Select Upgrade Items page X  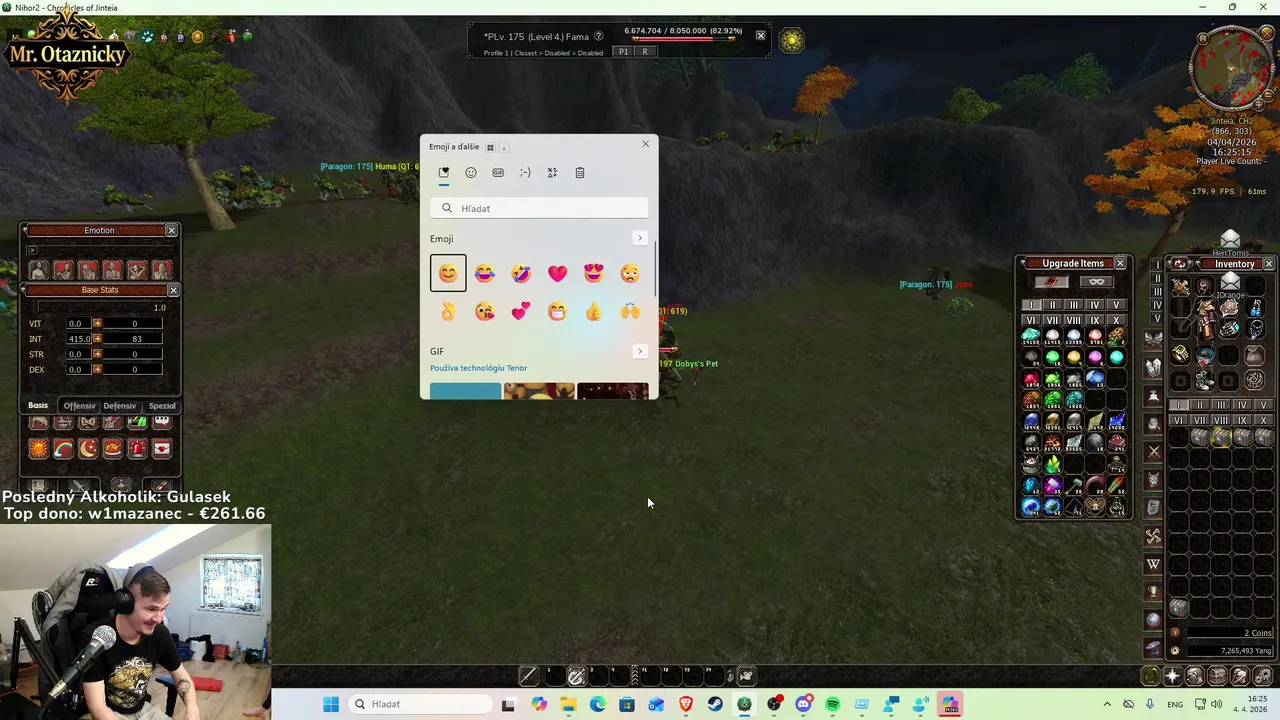(x=1116, y=320)
